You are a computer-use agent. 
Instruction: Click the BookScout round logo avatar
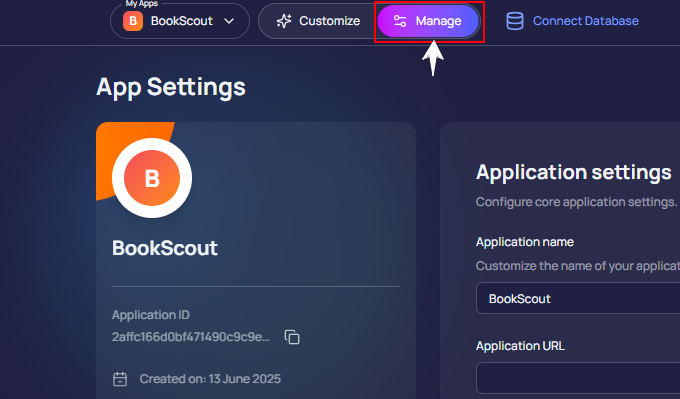pos(152,178)
